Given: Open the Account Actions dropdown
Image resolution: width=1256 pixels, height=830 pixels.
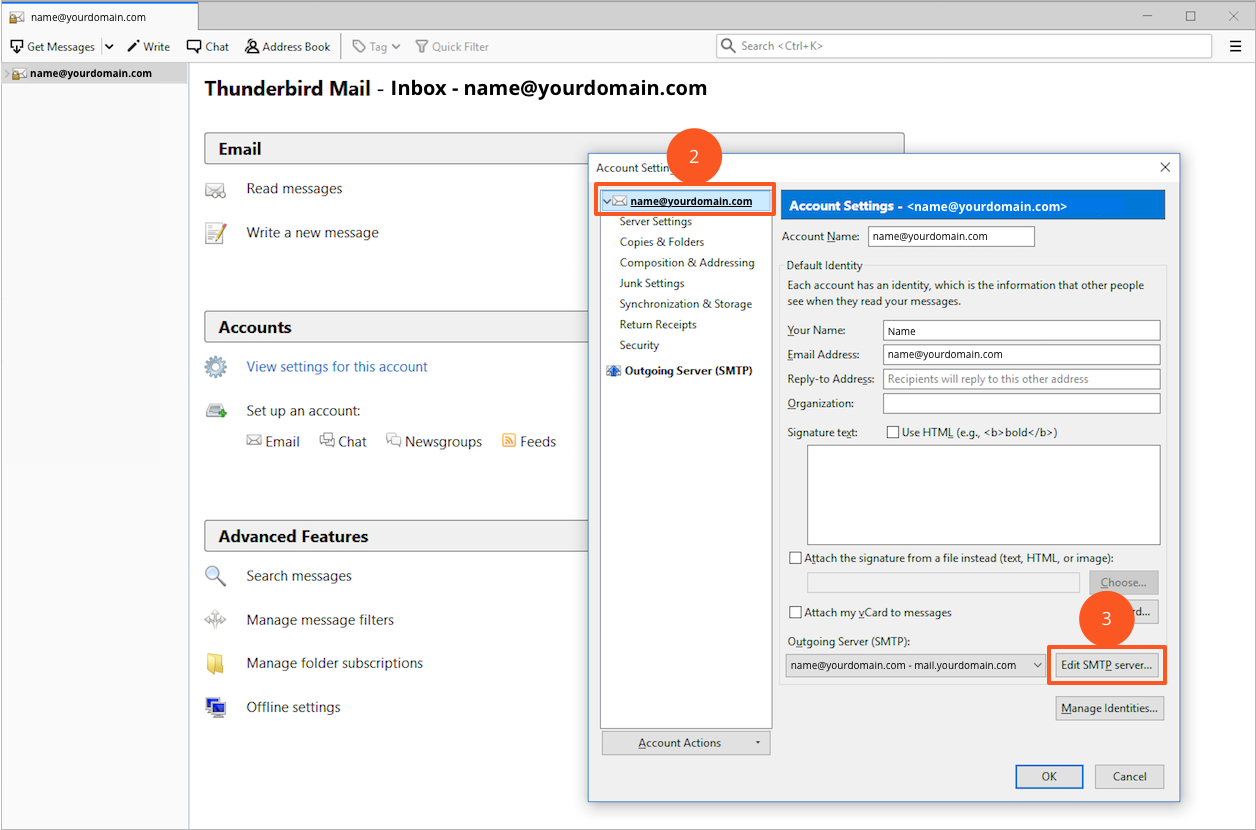Looking at the screenshot, I should pyautogui.click(x=686, y=743).
